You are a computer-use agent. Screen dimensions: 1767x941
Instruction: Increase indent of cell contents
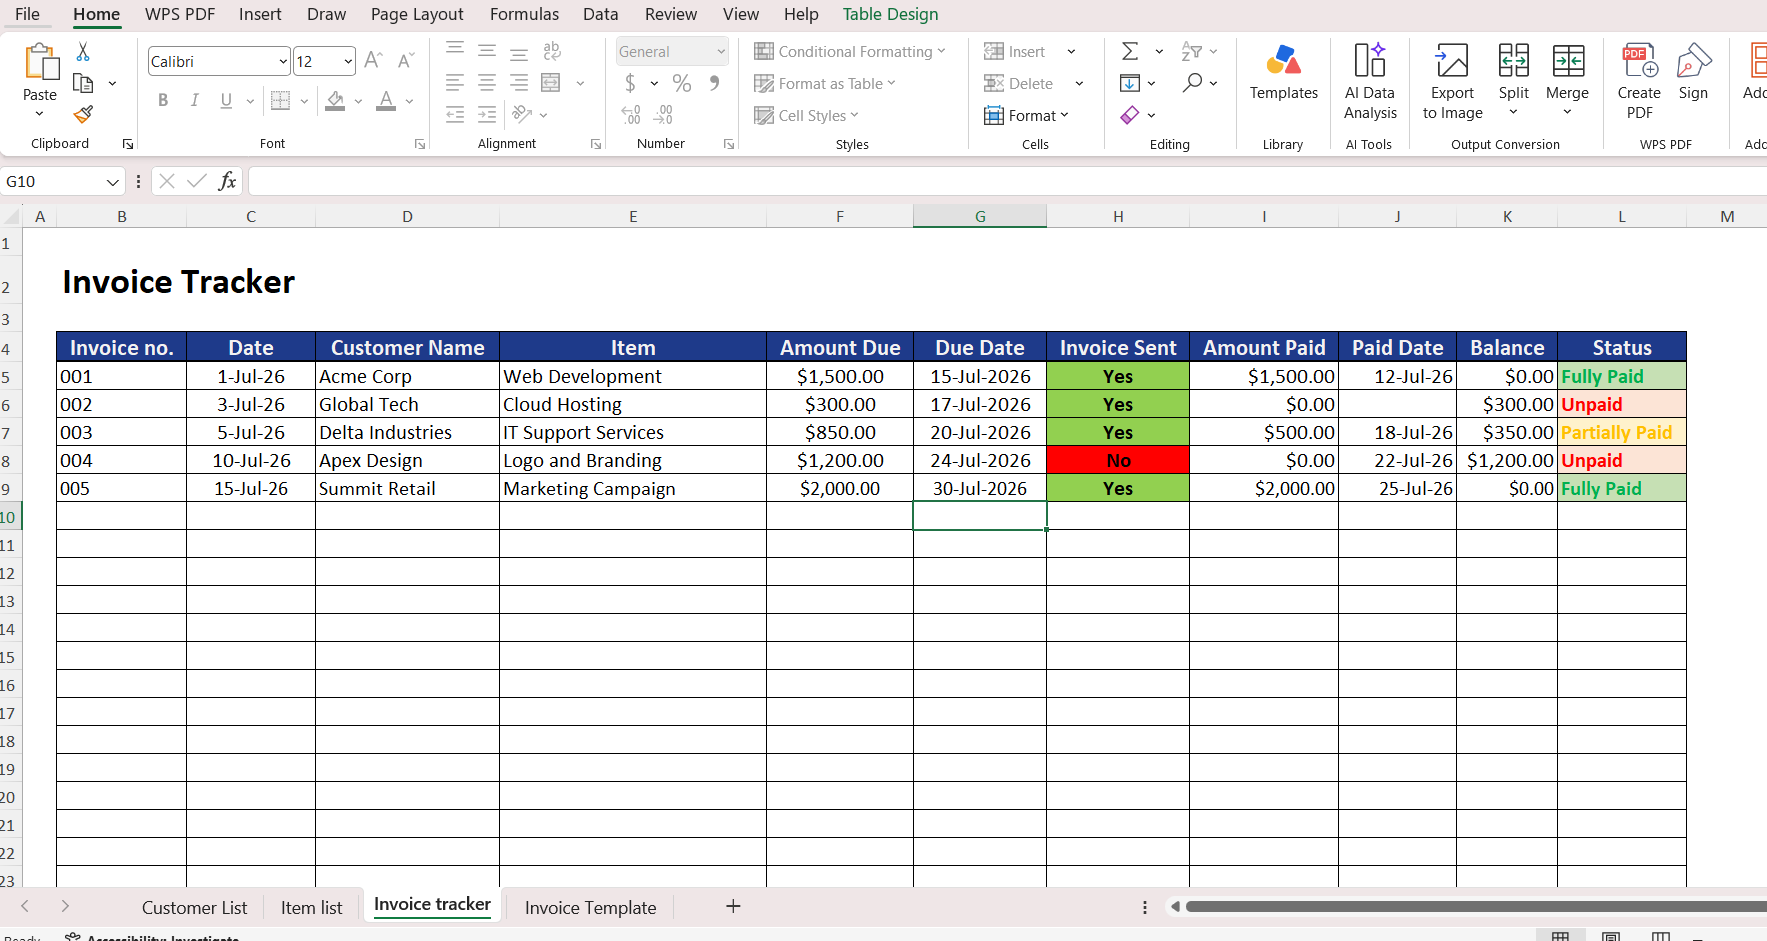[x=487, y=115]
